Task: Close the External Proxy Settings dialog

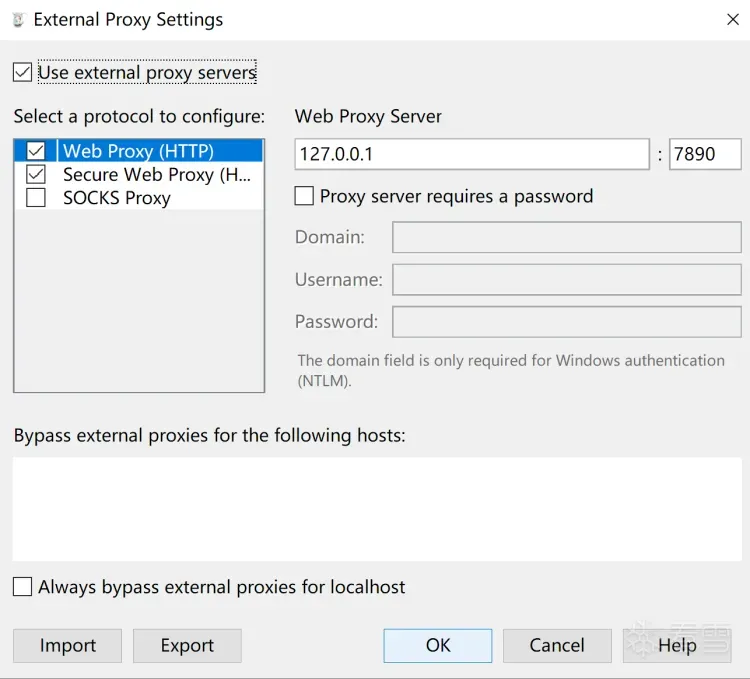Action: coord(731,19)
